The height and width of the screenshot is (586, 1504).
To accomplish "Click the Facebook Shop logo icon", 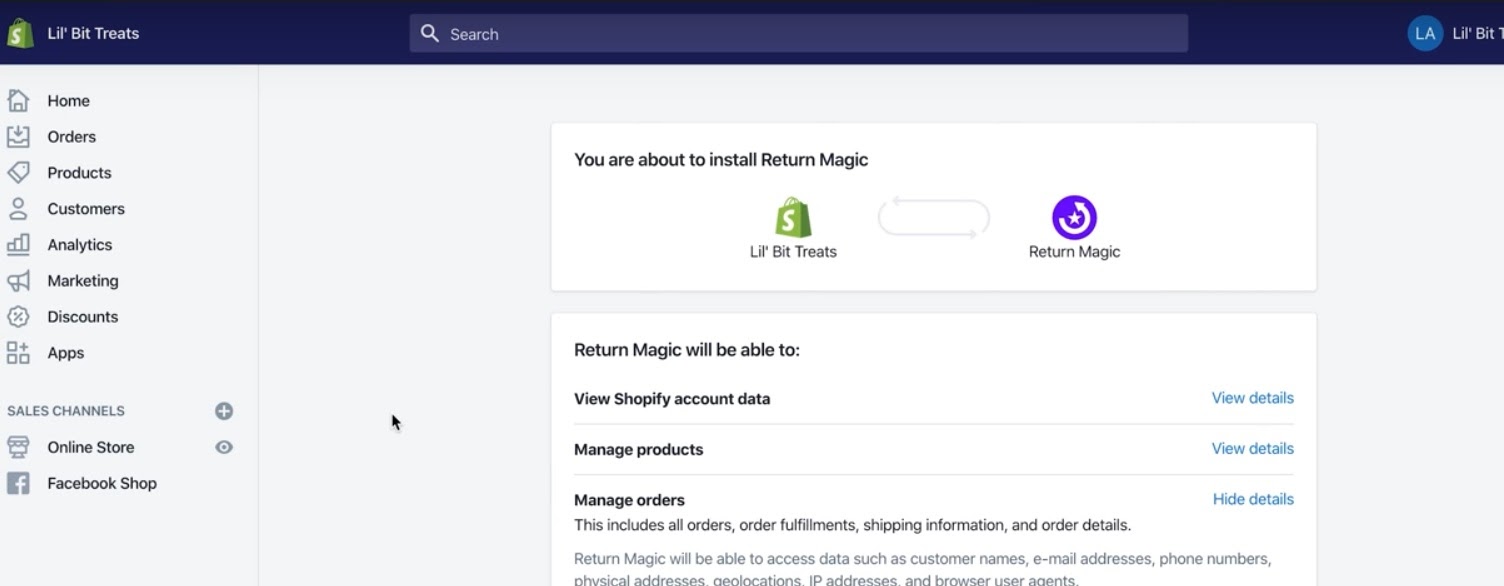I will [18, 483].
